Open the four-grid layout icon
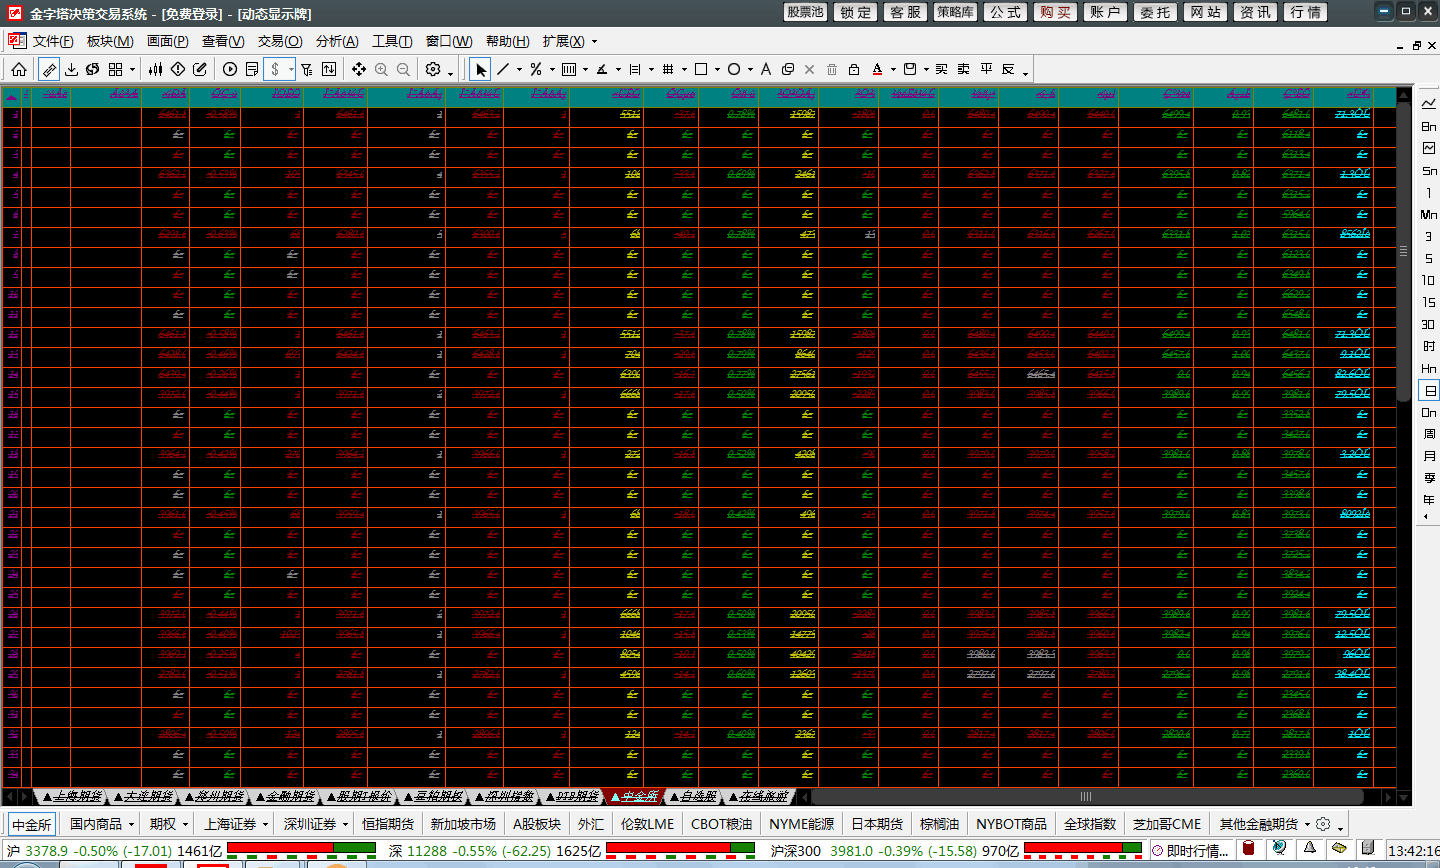1440x868 pixels. click(x=115, y=69)
